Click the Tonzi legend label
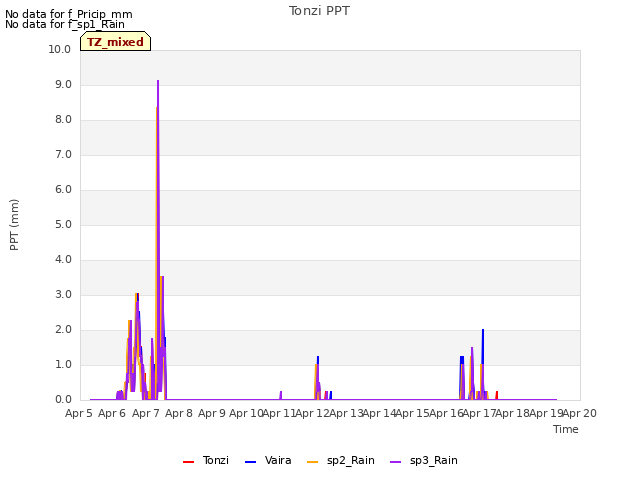This screenshot has width=640, height=480. pyautogui.click(x=216, y=460)
